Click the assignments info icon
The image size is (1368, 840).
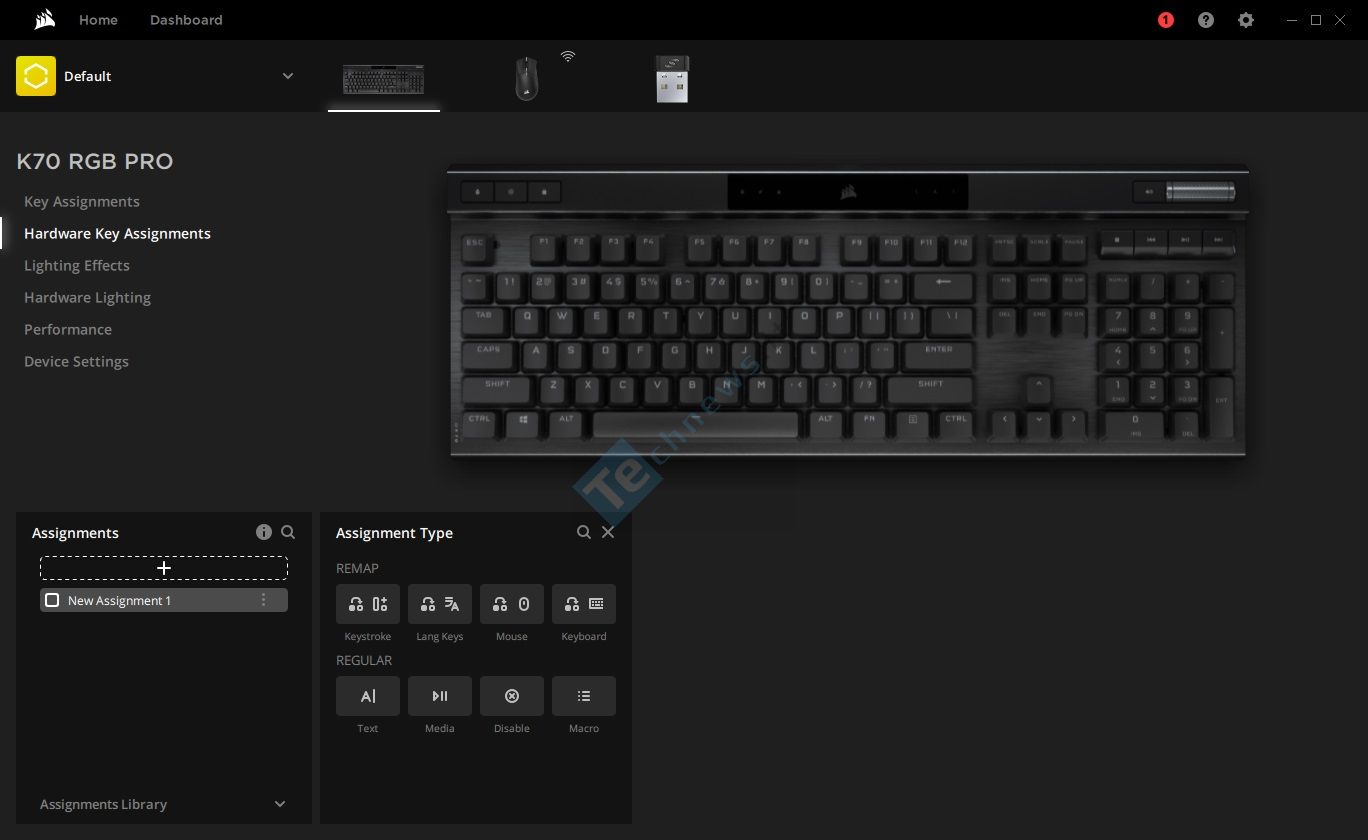tap(264, 532)
